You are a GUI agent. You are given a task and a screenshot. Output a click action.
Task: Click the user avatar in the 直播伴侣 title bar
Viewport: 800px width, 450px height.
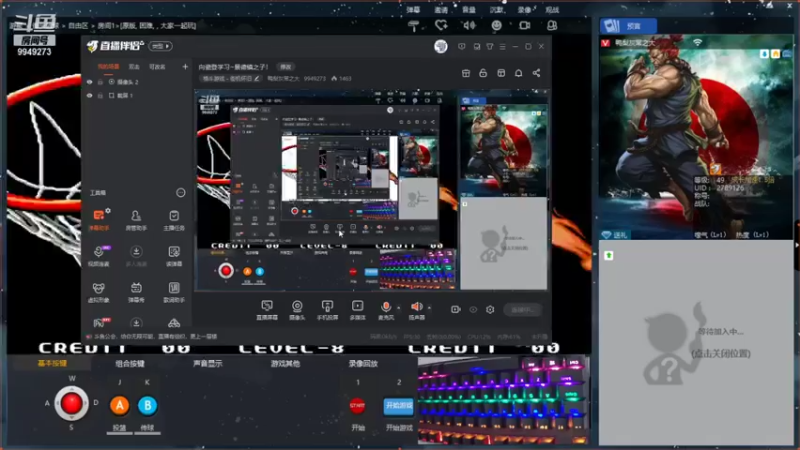441,46
